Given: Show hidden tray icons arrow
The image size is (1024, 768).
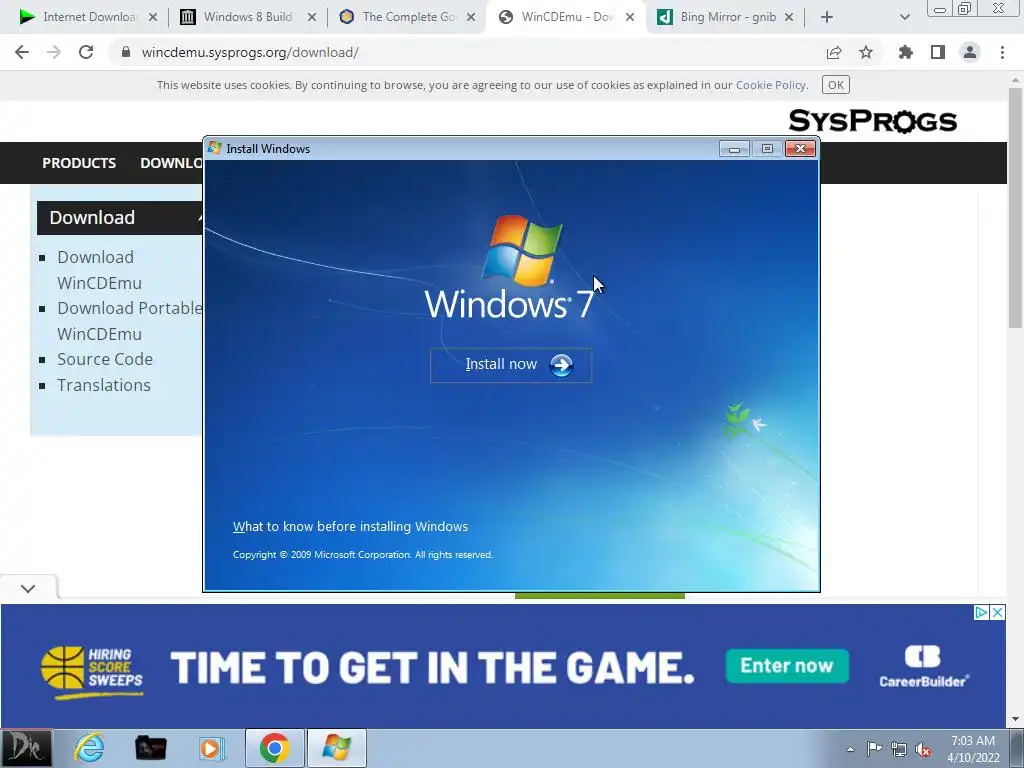Looking at the screenshot, I should click(850, 749).
